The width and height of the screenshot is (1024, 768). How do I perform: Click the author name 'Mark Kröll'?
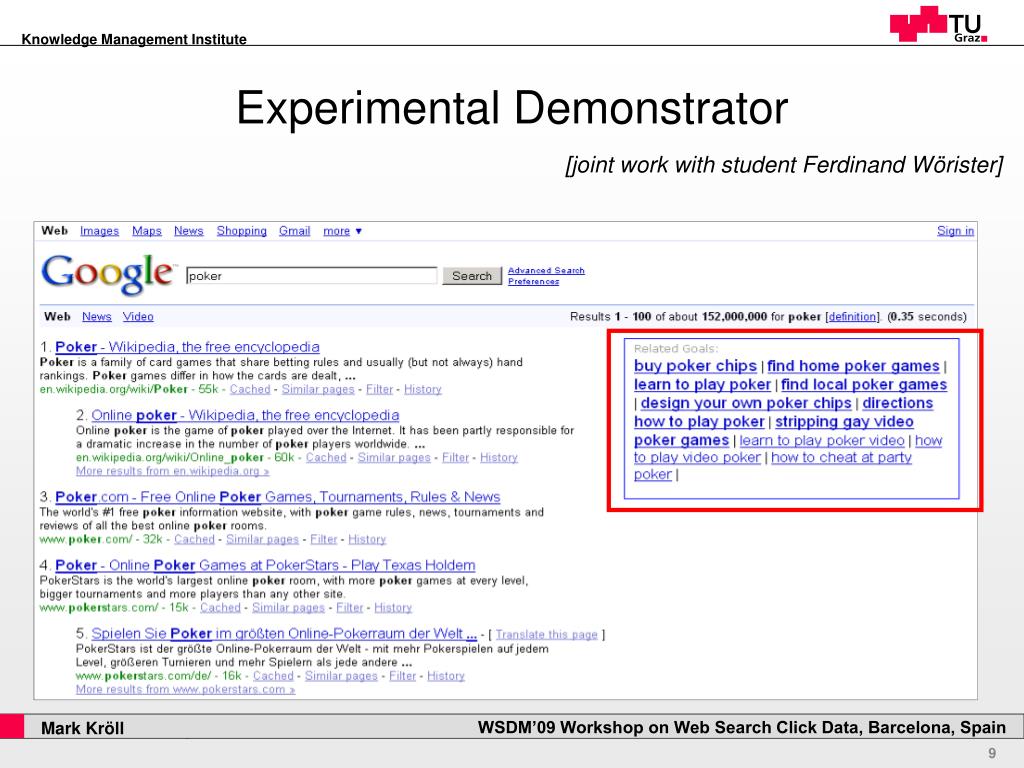click(82, 728)
